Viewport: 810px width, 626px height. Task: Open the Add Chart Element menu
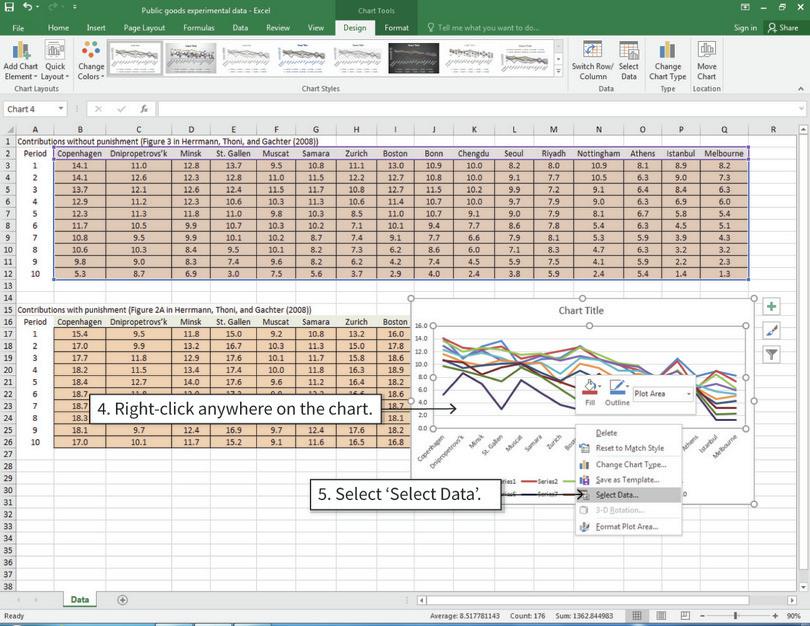click(22, 62)
